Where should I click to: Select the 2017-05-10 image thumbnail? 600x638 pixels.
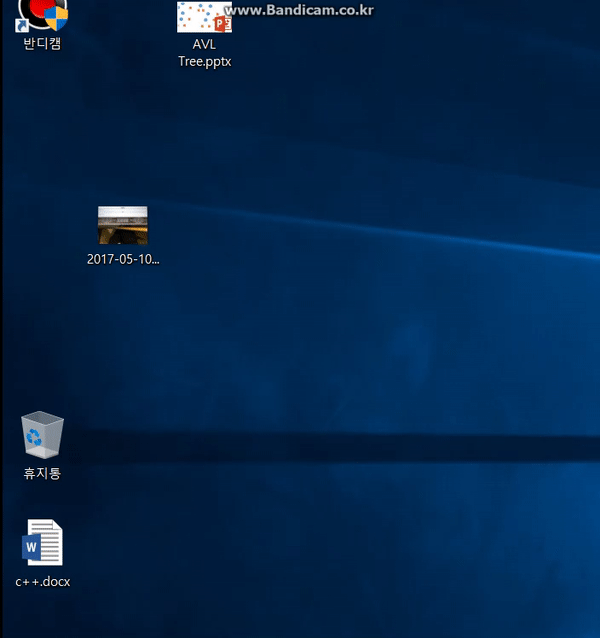(122, 225)
